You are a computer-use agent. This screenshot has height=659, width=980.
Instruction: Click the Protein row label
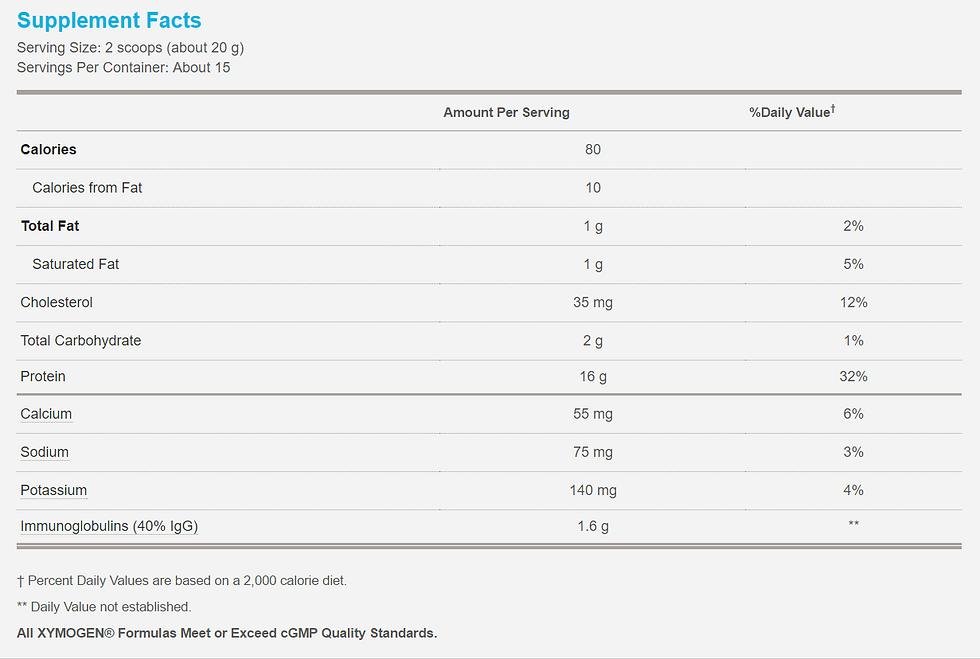tap(42, 376)
